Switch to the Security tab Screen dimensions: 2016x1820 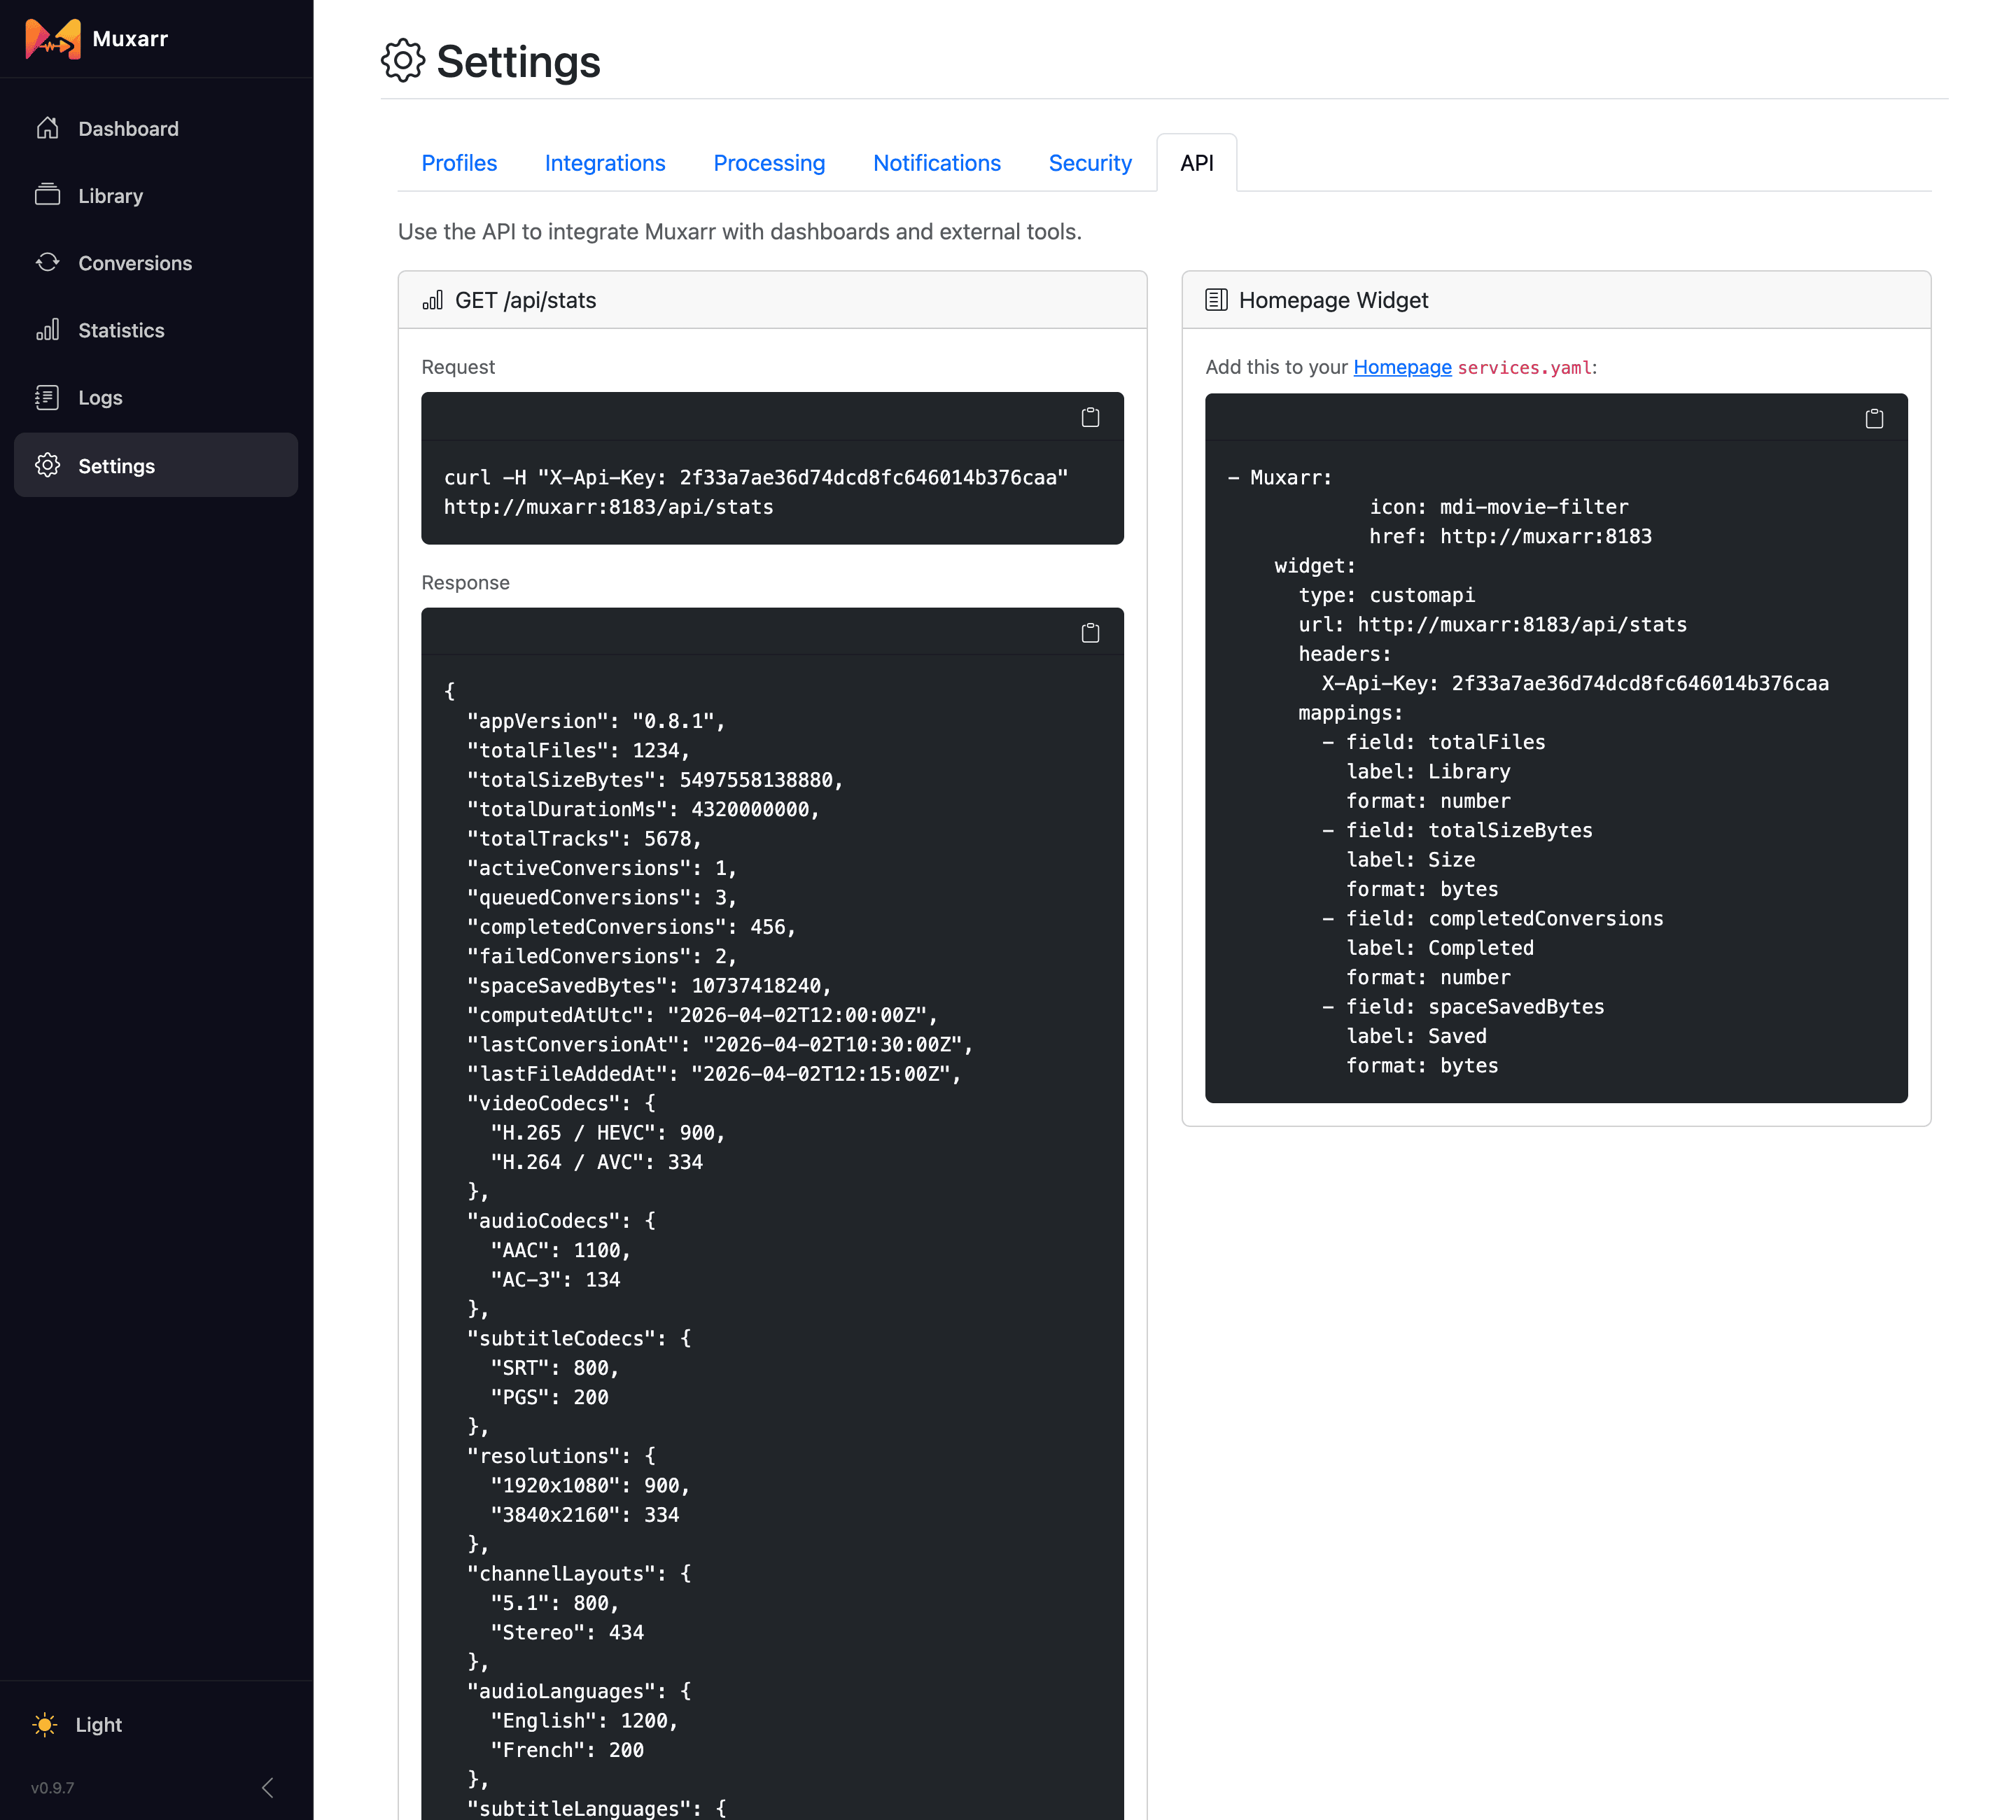[x=1090, y=163]
